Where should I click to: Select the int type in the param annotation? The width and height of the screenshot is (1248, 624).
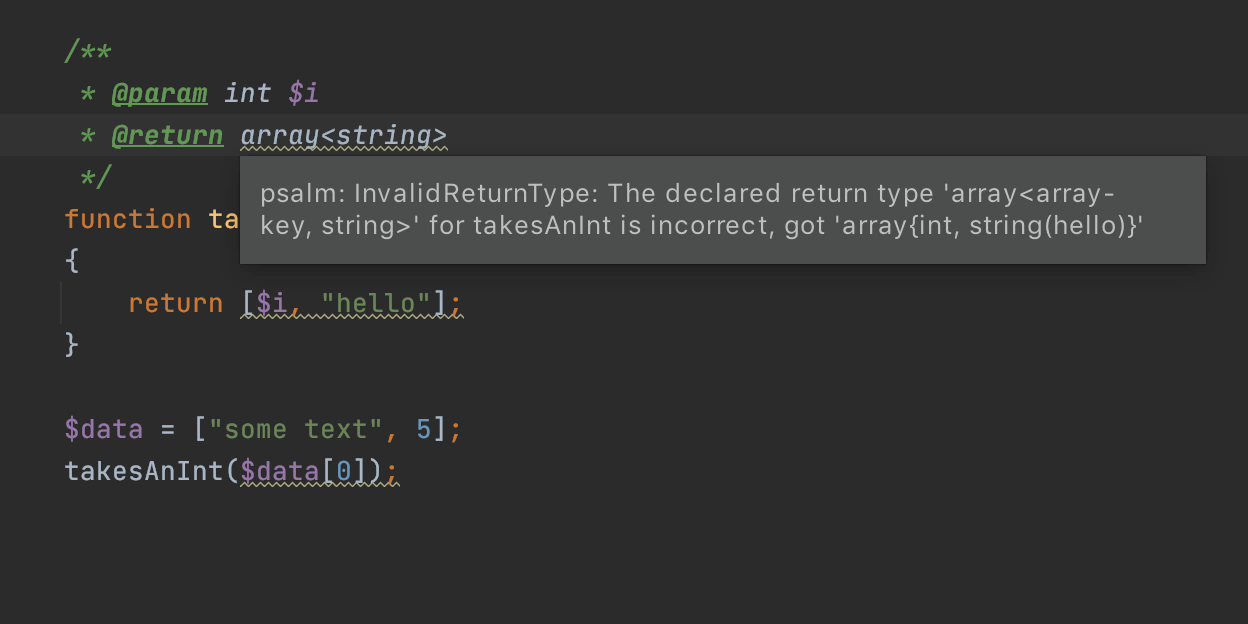(249, 93)
